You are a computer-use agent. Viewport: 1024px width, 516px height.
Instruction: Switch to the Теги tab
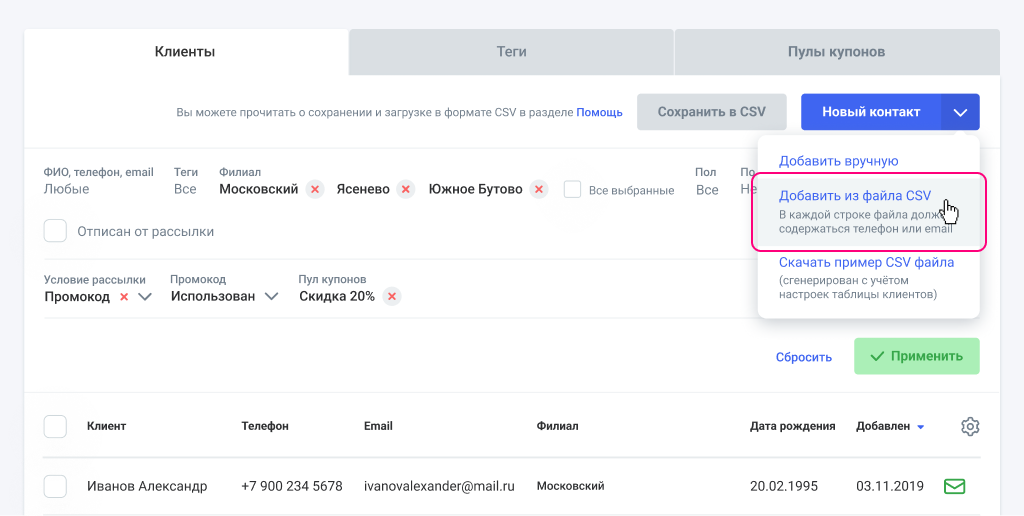click(511, 52)
